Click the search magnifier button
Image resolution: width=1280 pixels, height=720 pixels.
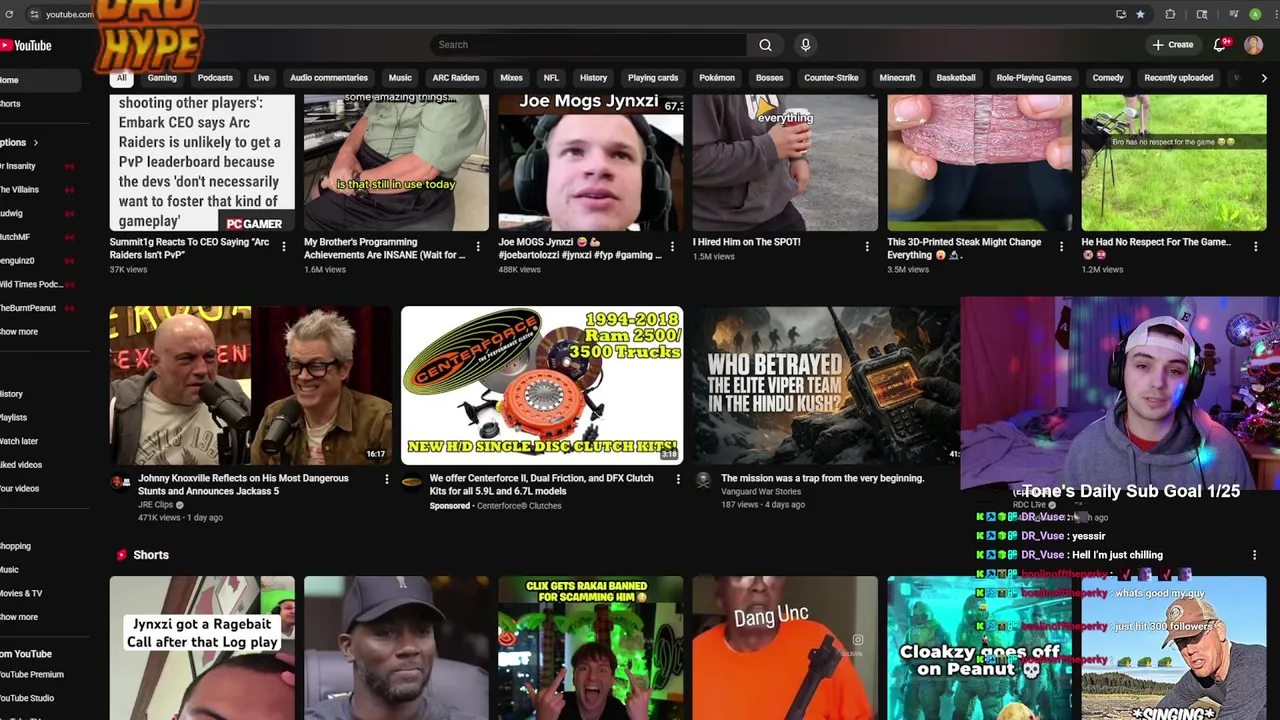click(x=765, y=45)
